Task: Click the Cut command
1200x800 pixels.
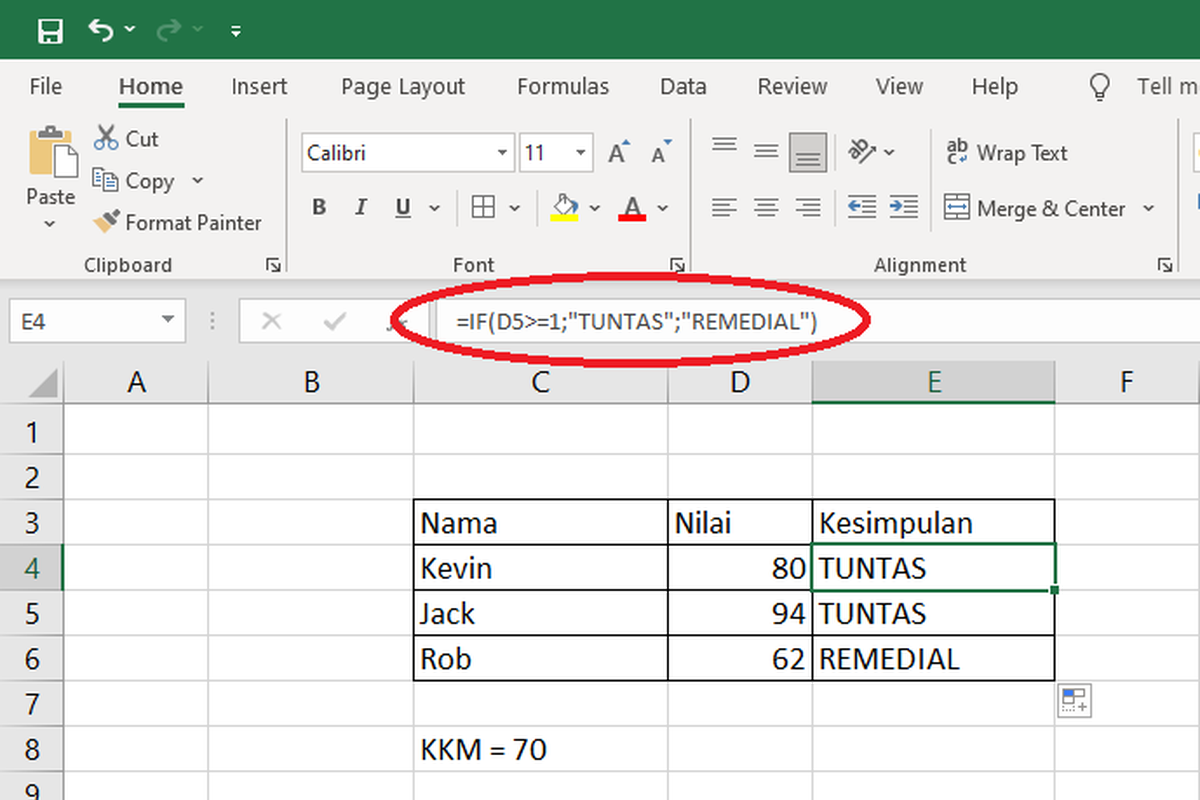Action: [x=126, y=138]
